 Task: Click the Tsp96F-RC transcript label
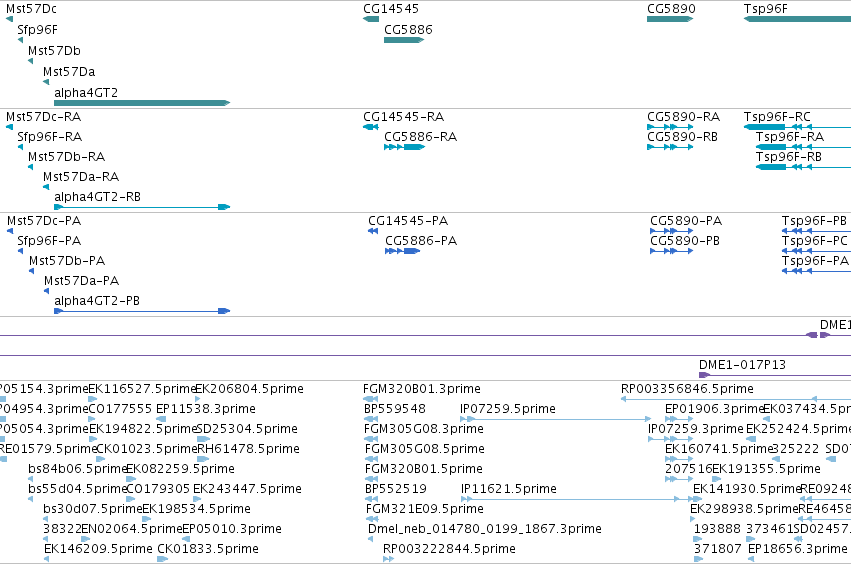coord(777,117)
